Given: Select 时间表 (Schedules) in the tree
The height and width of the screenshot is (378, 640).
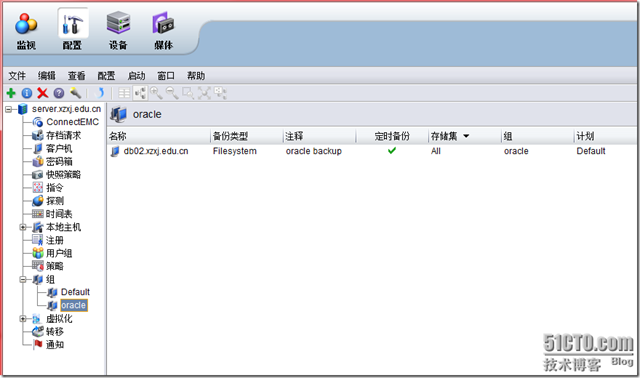Looking at the screenshot, I should [x=59, y=213].
